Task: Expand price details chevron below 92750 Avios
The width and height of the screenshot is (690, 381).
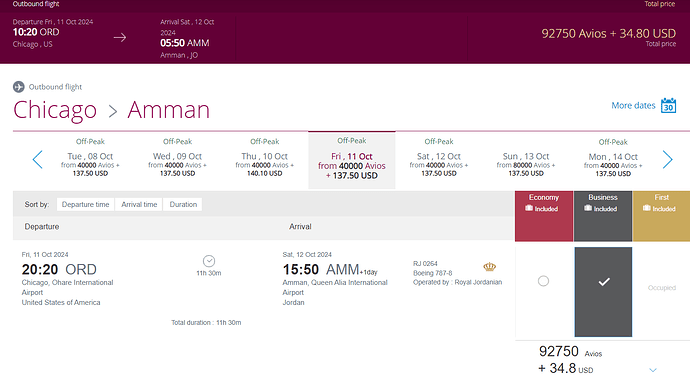Action: (653, 370)
